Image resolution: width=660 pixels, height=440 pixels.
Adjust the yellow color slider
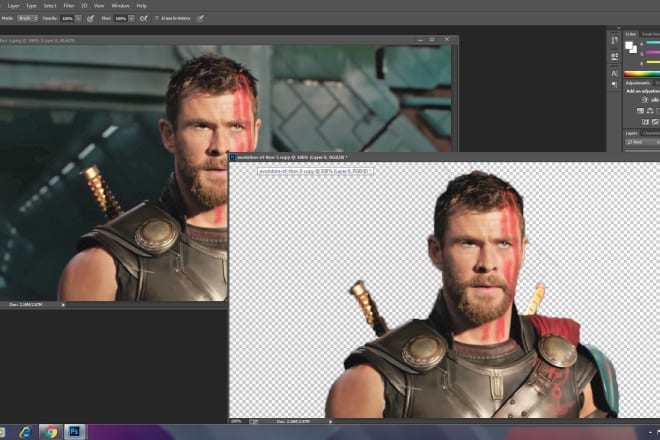coord(653,63)
